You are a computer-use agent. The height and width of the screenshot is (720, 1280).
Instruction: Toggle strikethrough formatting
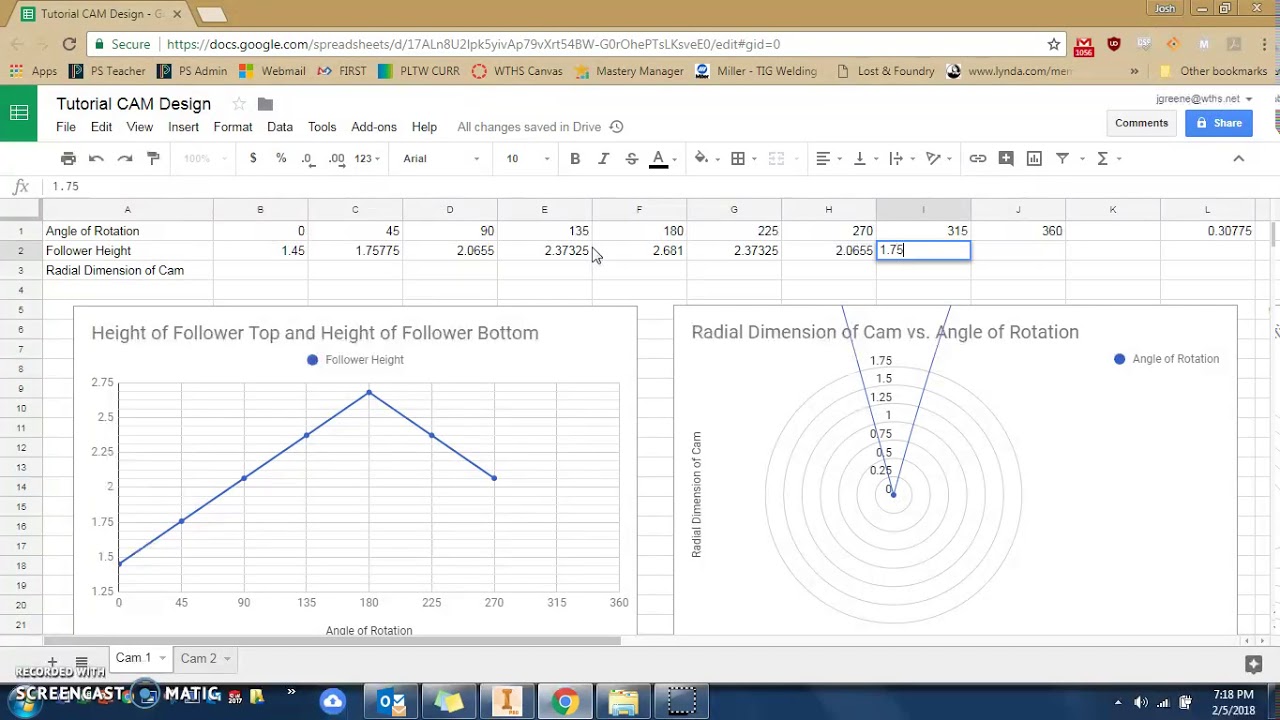coord(631,158)
